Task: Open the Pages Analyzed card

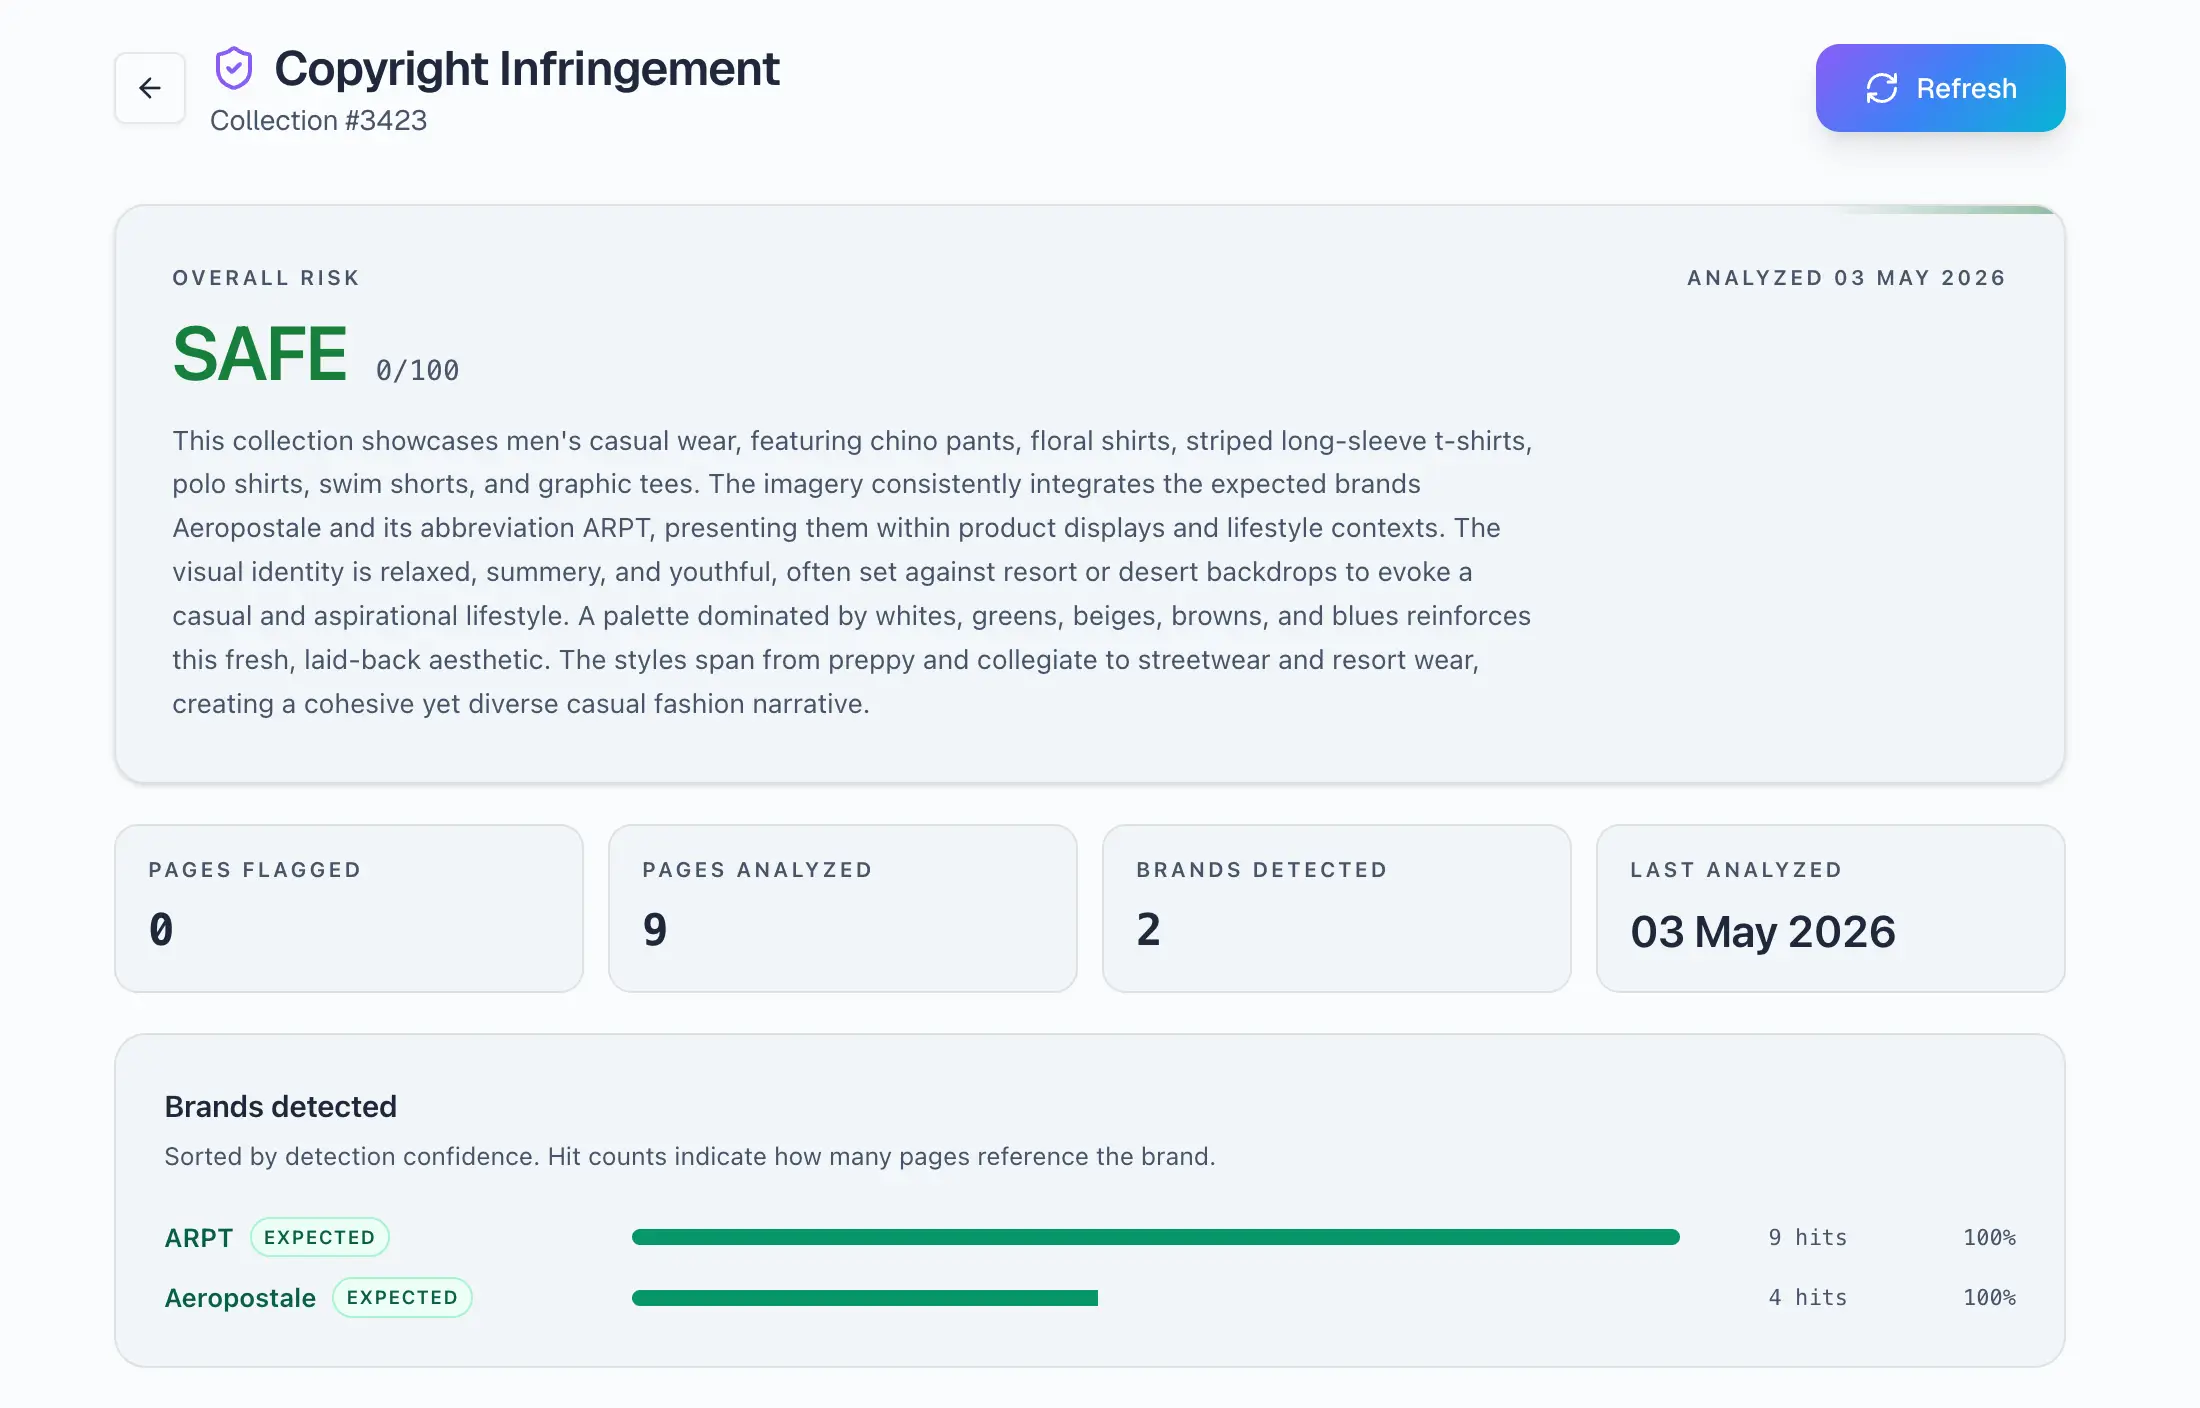Action: pos(843,908)
